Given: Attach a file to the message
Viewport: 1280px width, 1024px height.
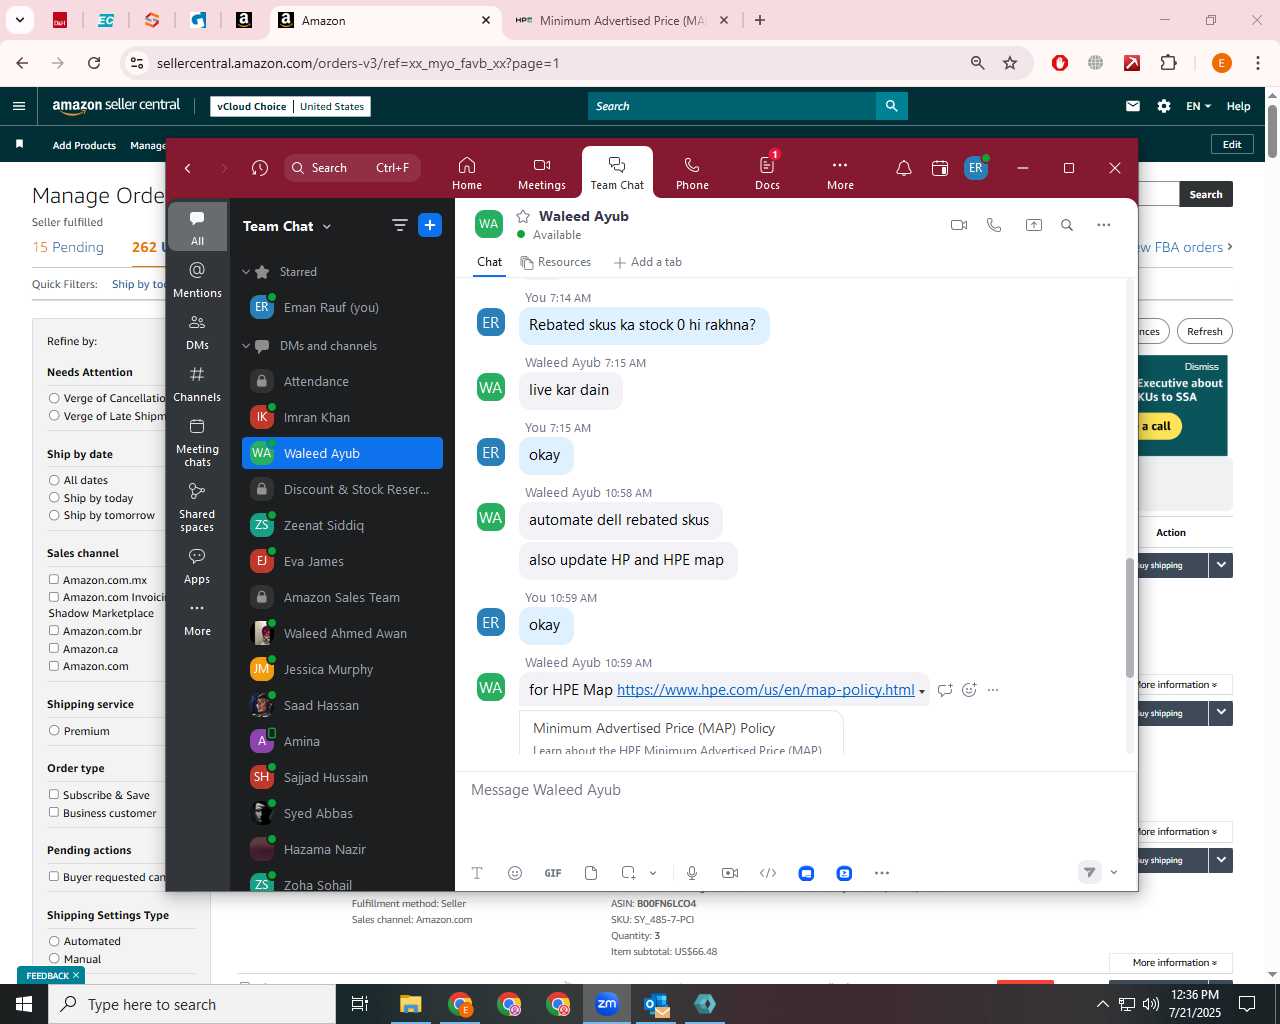Looking at the screenshot, I should pos(591,873).
